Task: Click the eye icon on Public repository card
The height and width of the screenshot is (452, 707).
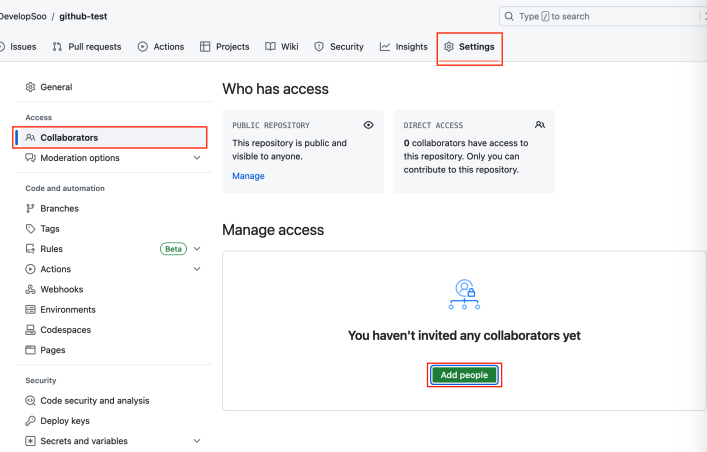Action: pos(368,125)
